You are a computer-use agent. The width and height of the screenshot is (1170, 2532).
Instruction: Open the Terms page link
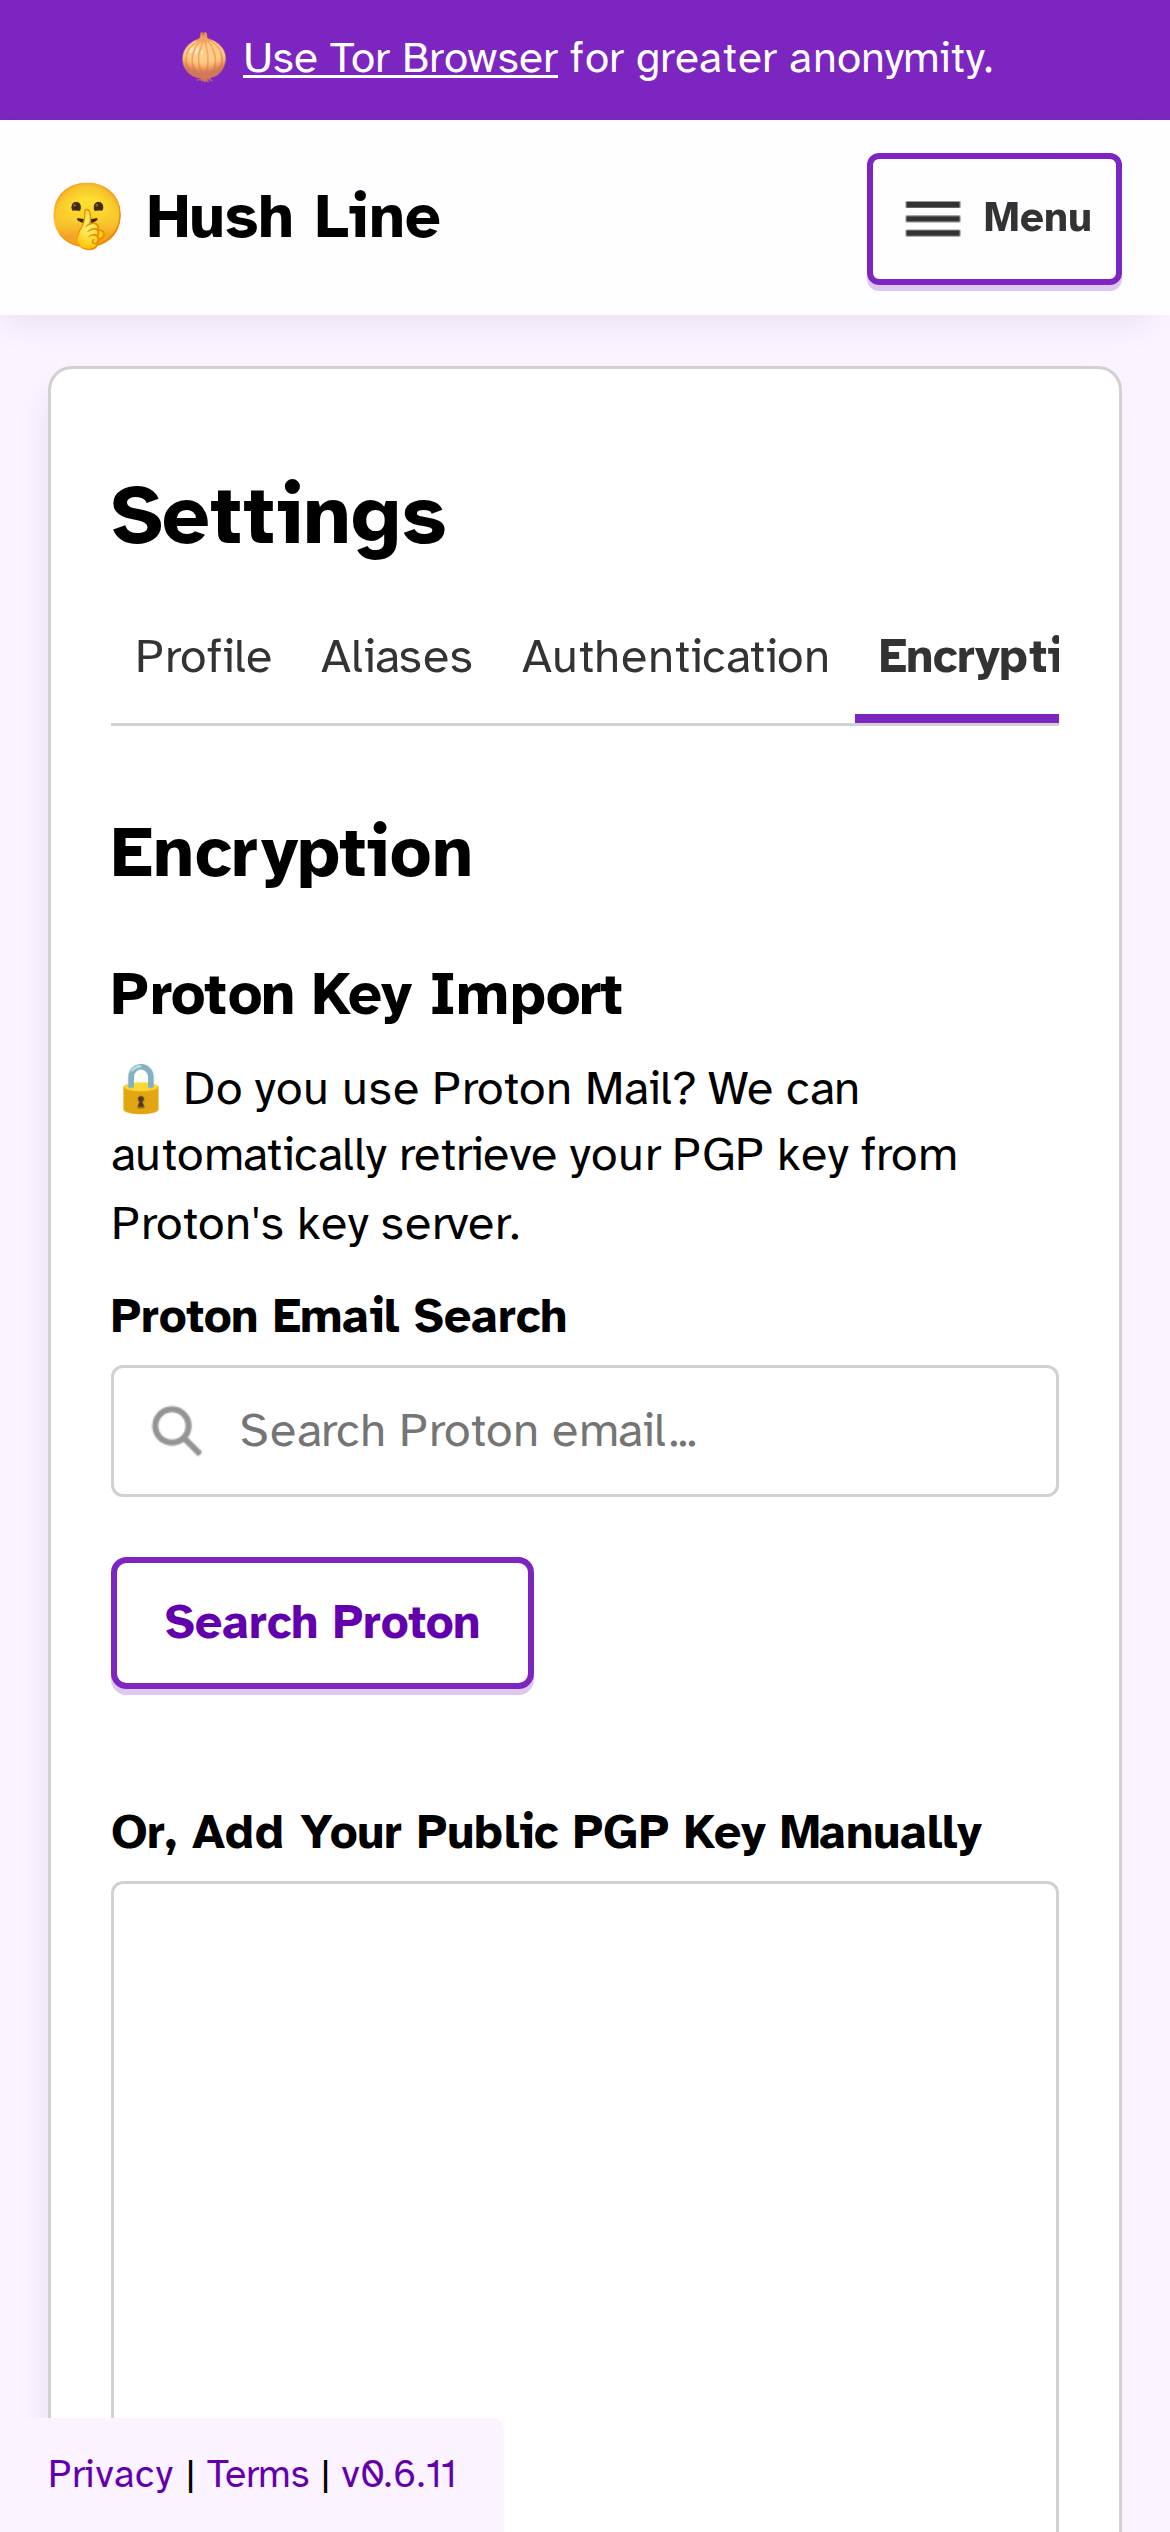257,2475
